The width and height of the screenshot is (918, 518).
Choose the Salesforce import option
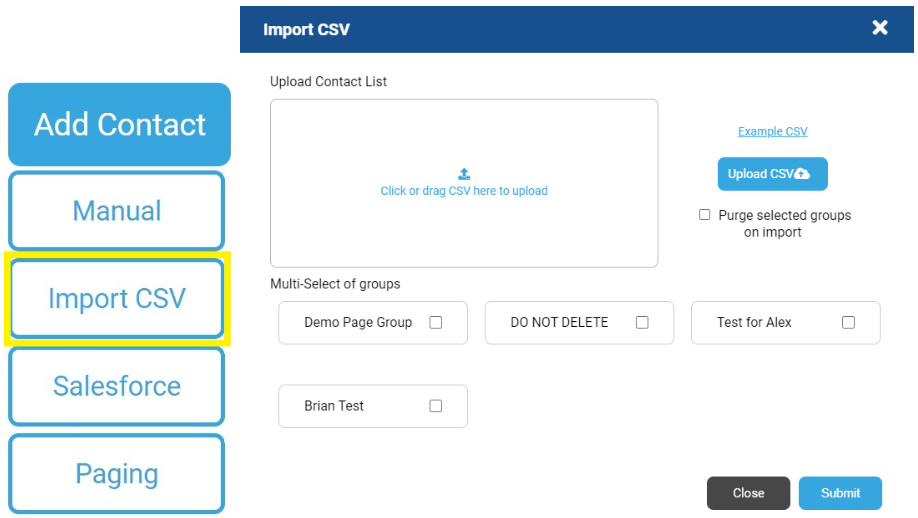coord(117,386)
